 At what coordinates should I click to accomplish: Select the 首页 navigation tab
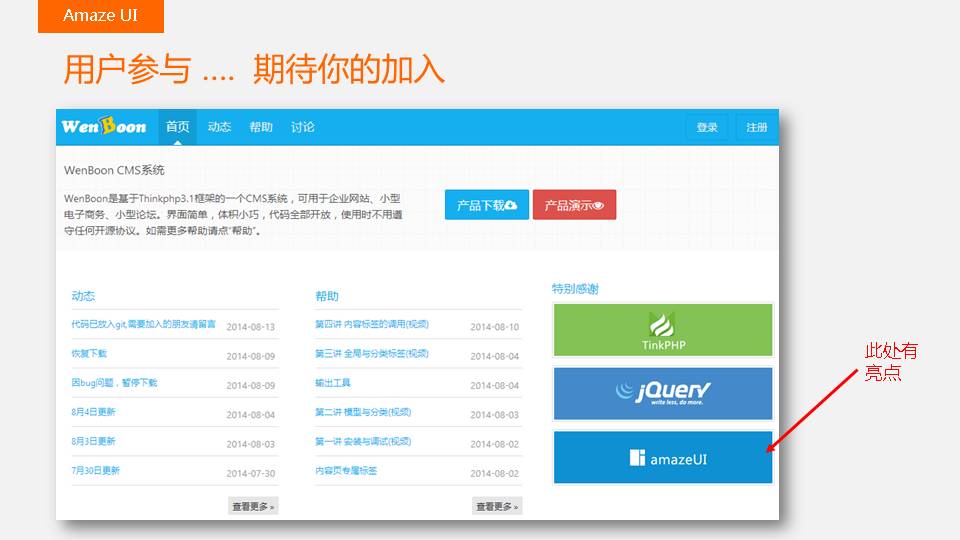(x=177, y=127)
